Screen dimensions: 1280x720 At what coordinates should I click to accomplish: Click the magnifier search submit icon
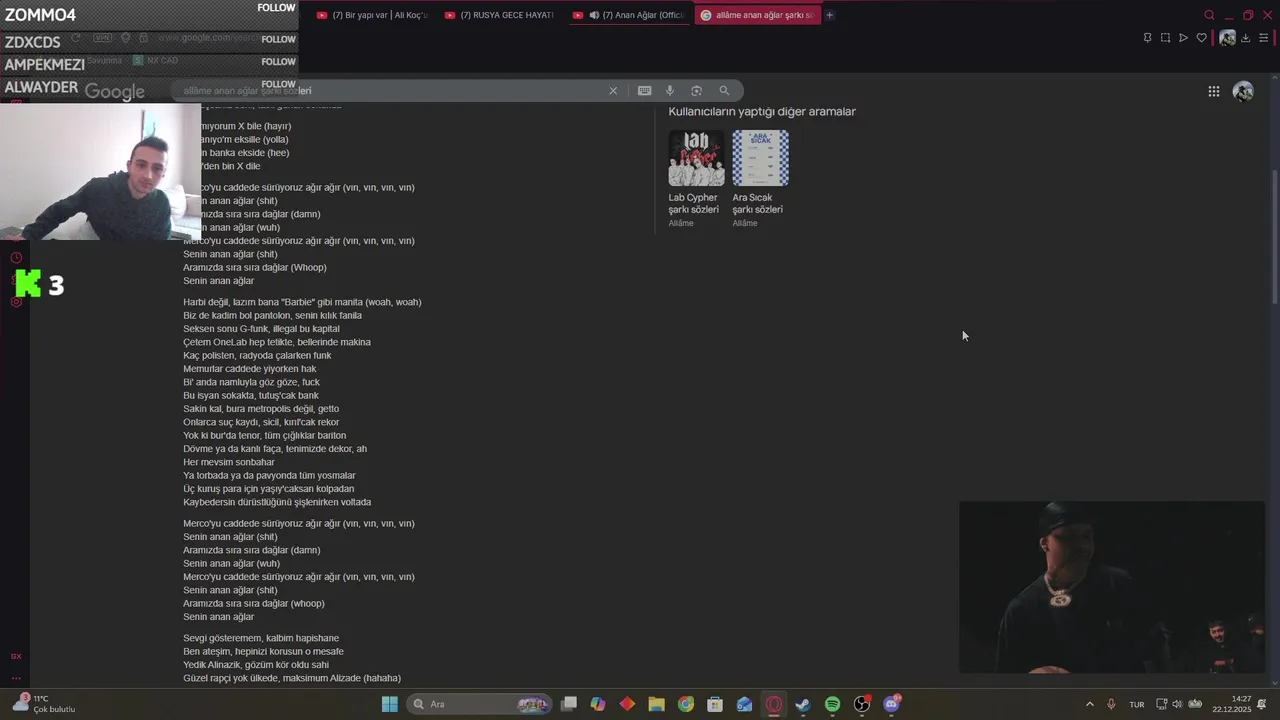pyautogui.click(x=724, y=91)
